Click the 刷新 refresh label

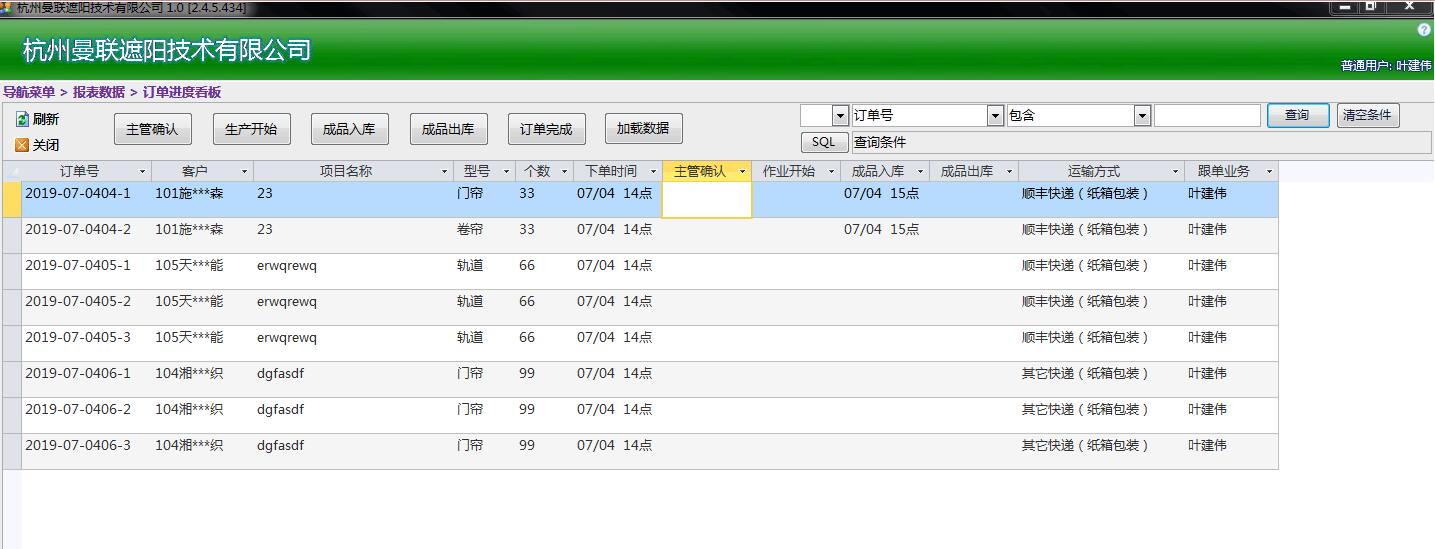tap(46, 119)
